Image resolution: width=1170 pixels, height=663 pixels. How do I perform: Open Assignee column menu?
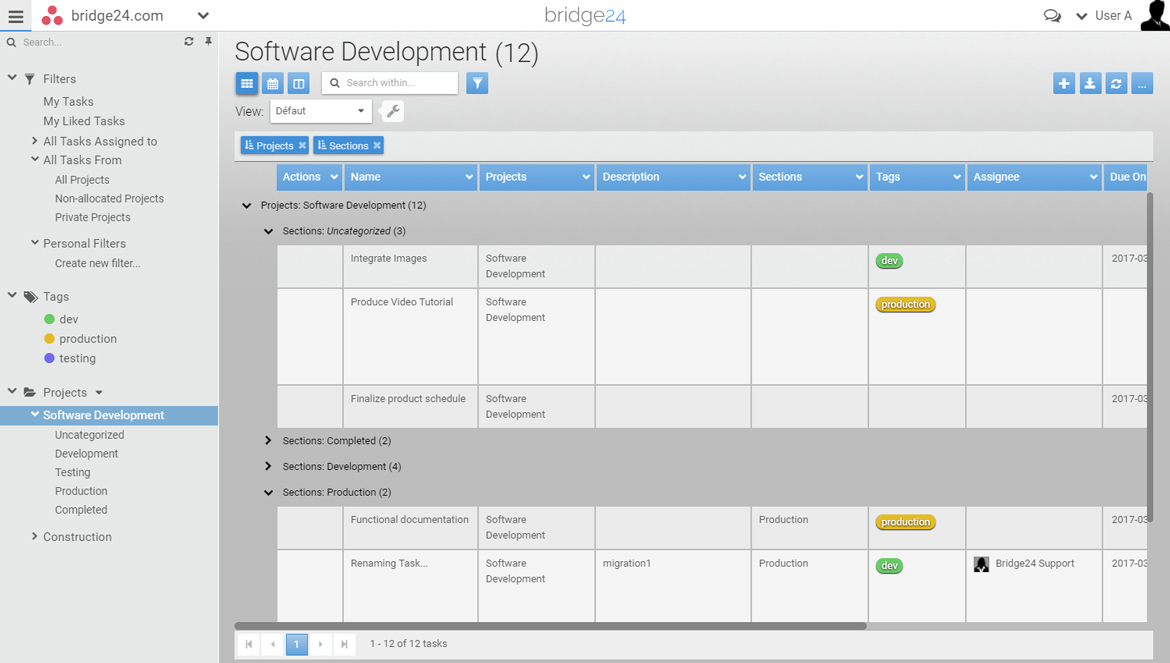[1093, 177]
